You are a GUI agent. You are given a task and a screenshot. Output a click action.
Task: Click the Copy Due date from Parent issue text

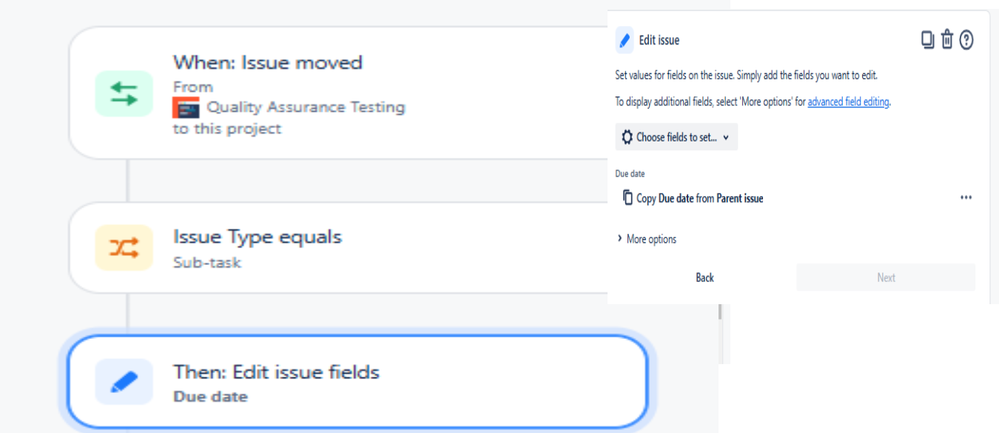click(700, 198)
